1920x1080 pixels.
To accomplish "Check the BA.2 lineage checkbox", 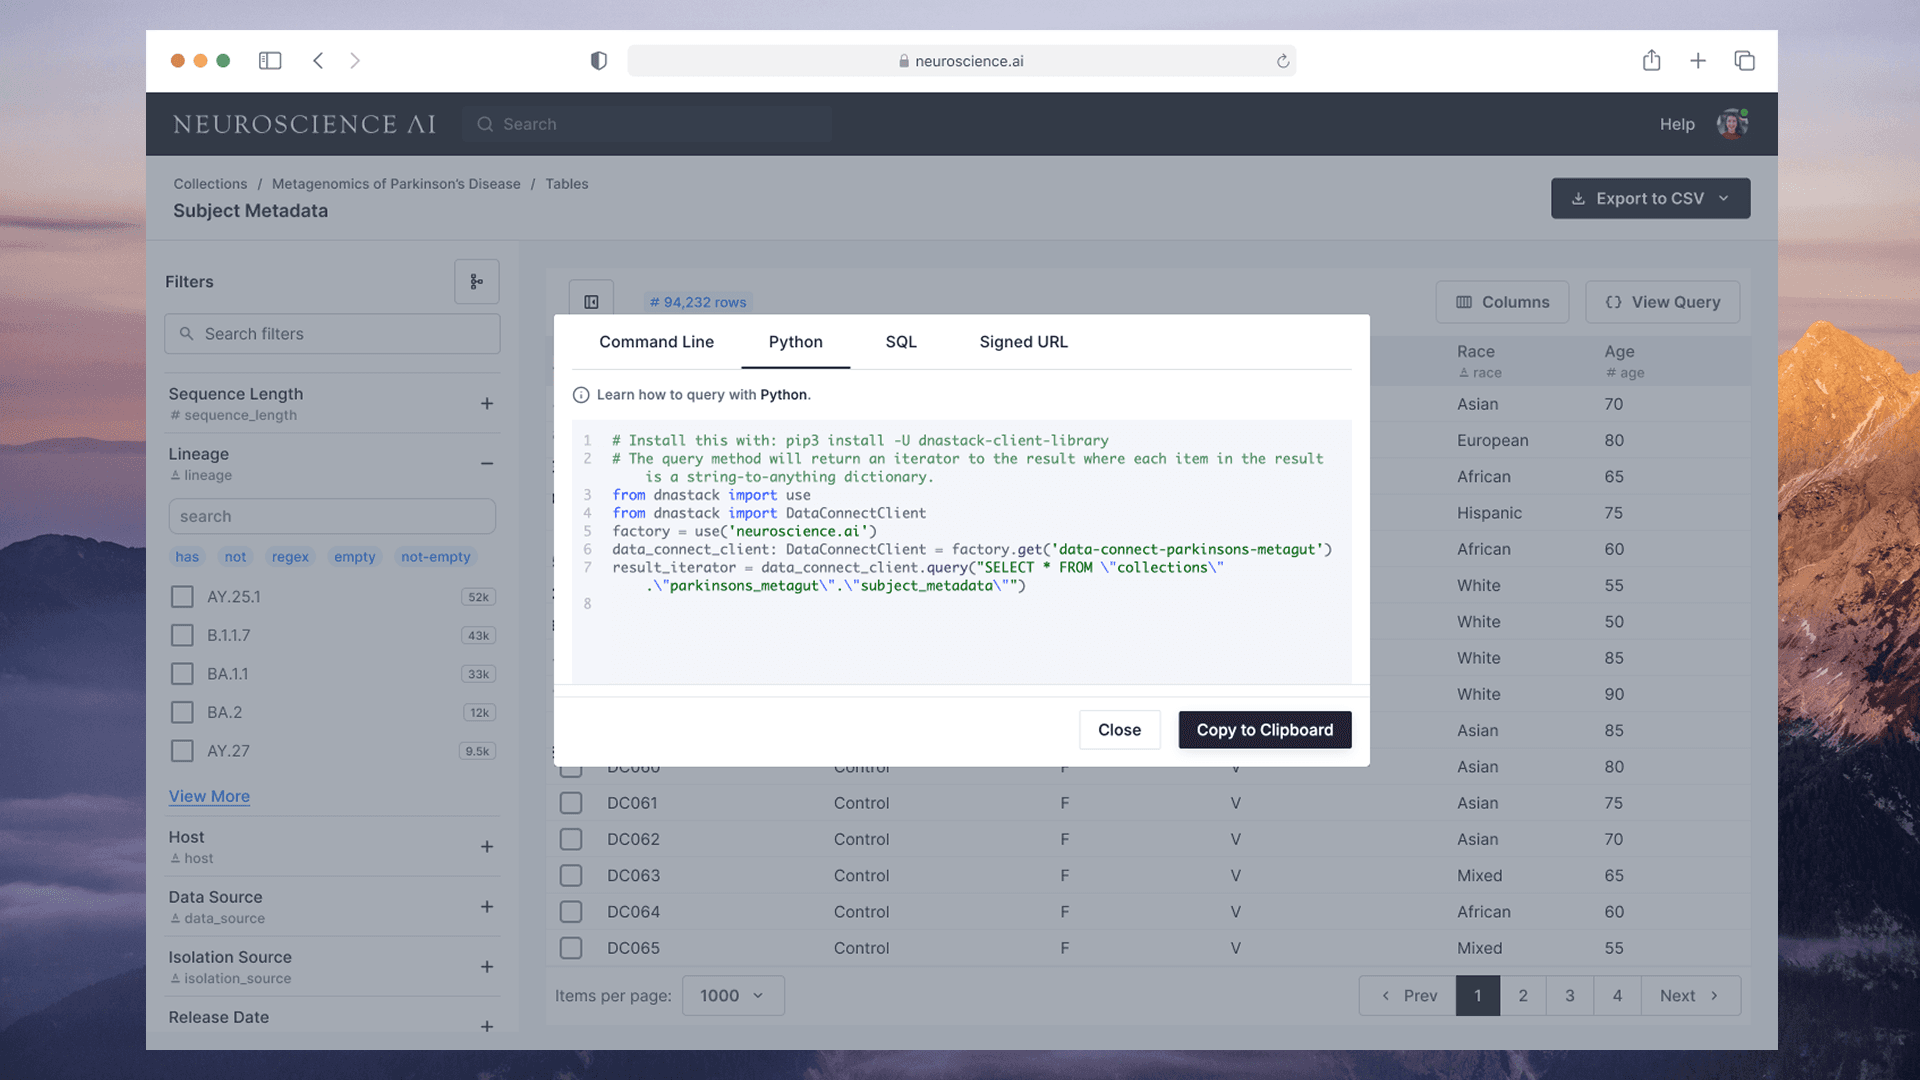I will (182, 712).
